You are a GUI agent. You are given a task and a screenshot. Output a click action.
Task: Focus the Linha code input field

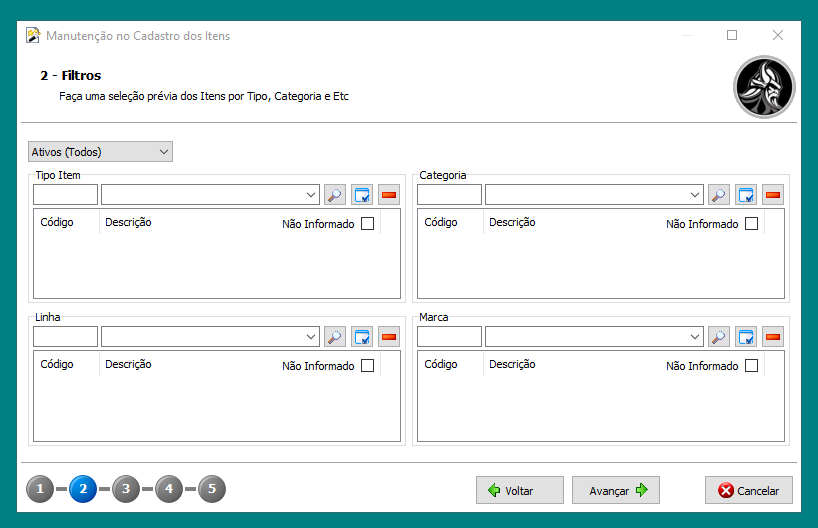[65, 337]
